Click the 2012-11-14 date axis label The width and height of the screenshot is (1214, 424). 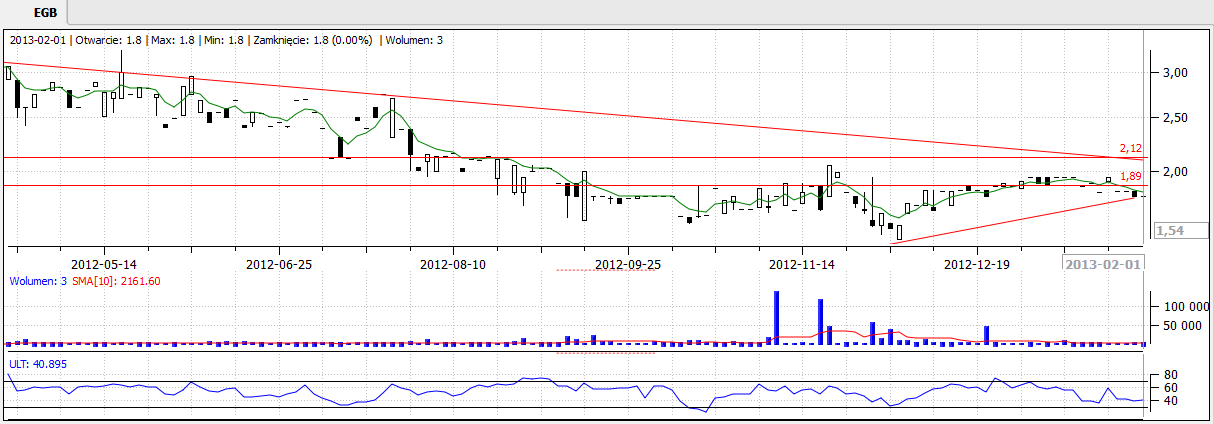coord(802,265)
